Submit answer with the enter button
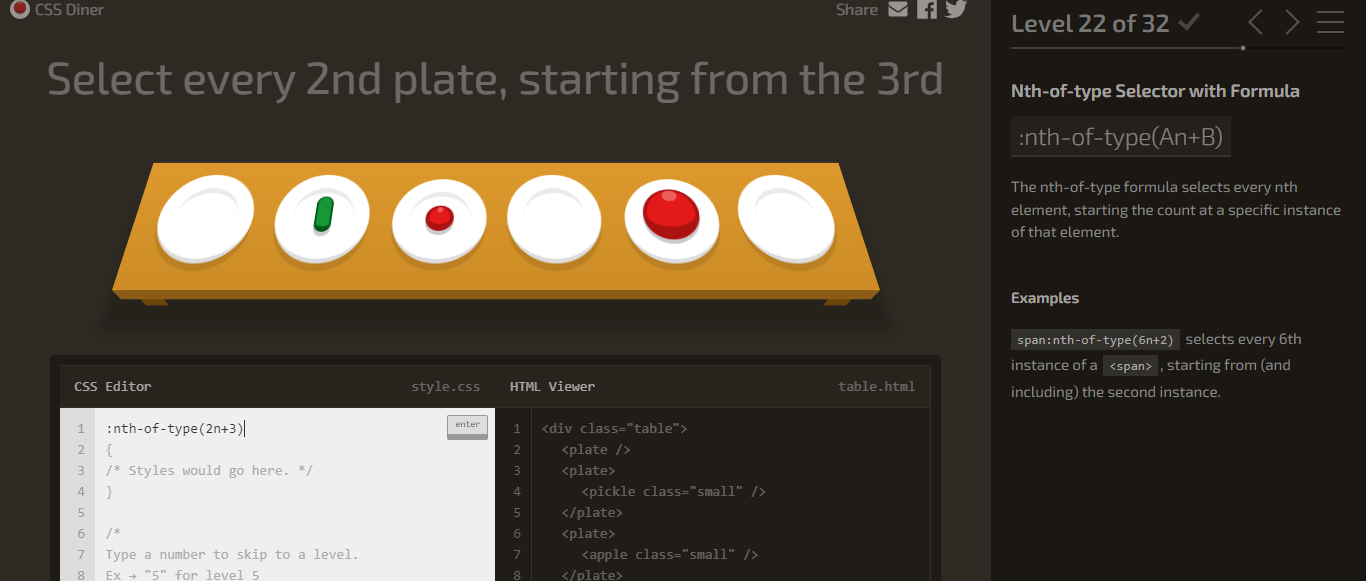The image size is (1366, 581). click(467, 426)
